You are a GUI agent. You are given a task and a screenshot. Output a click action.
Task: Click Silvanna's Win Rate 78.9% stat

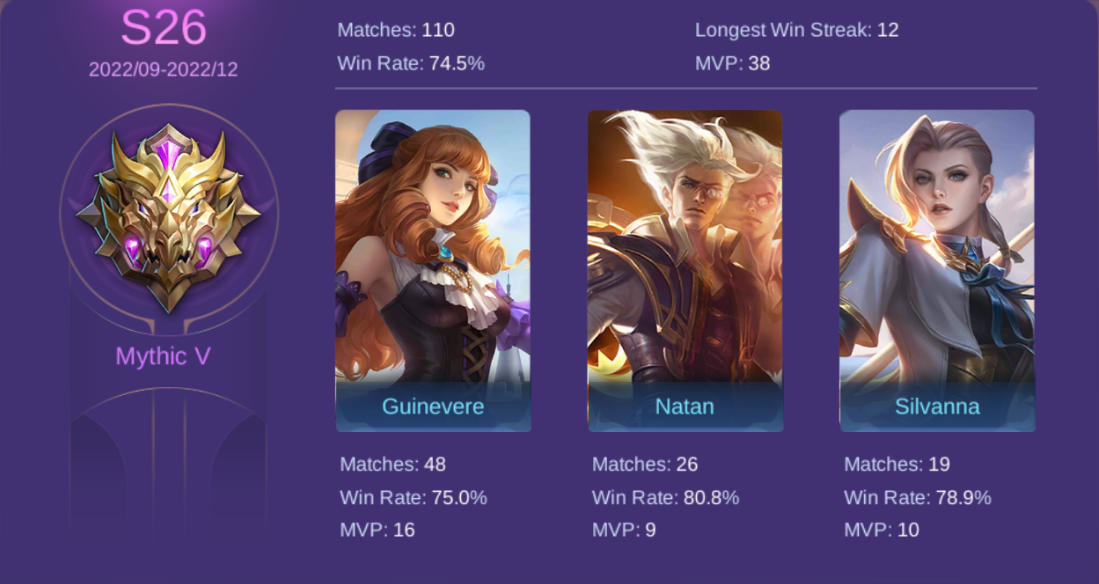click(x=917, y=498)
